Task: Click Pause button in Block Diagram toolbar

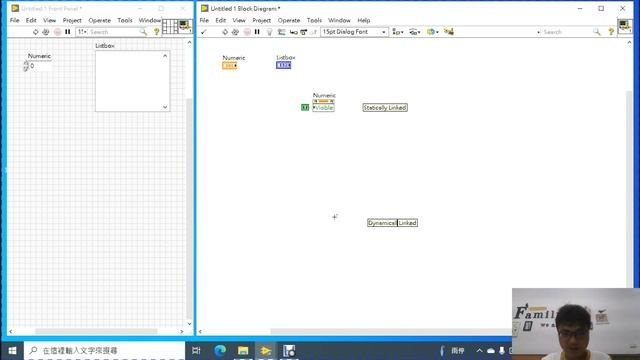Action: pyautogui.click(x=257, y=32)
